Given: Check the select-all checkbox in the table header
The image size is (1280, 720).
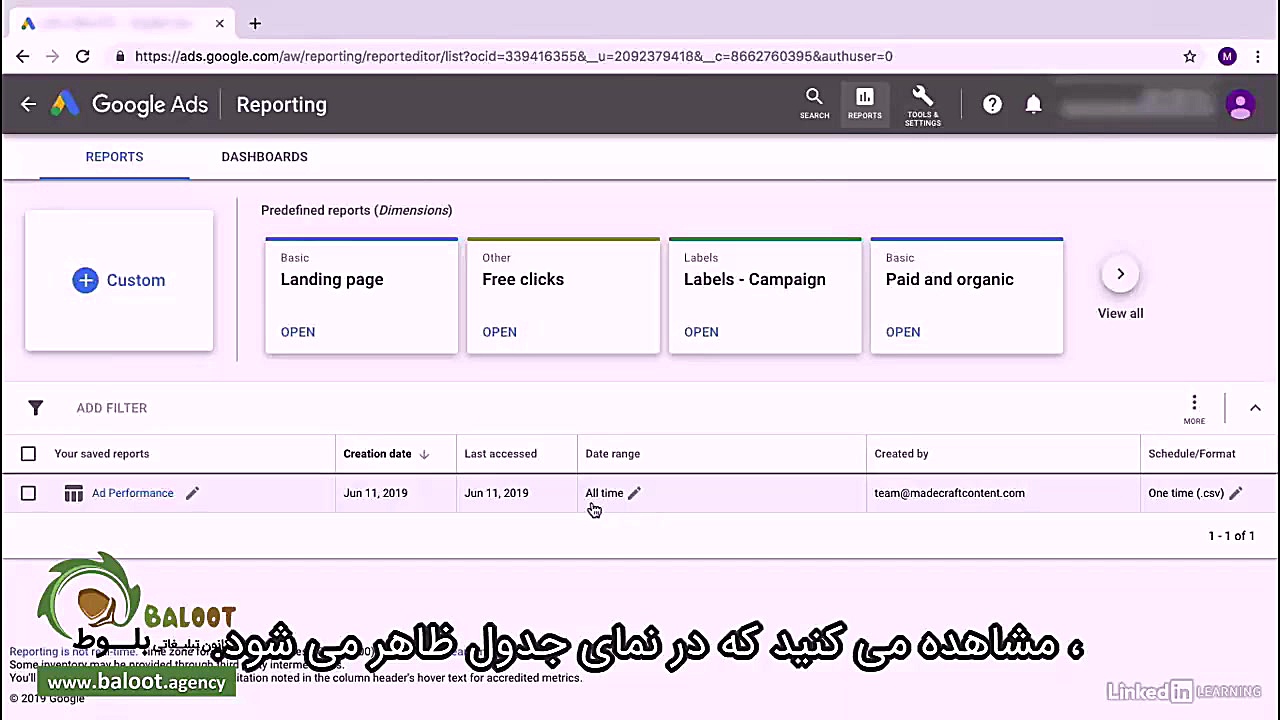Looking at the screenshot, I should pyautogui.click(x=28, y=453).
